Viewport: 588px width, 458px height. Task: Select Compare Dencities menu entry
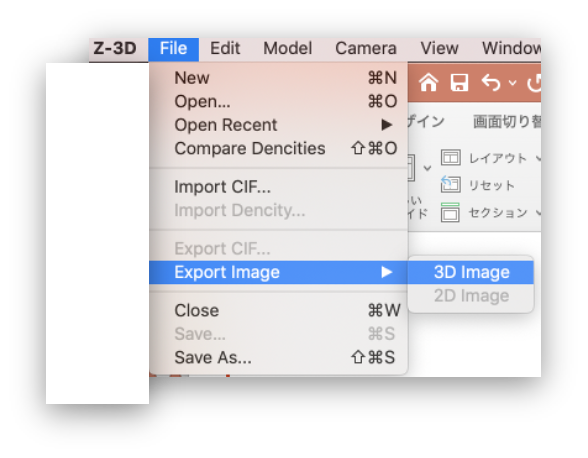click(278, 149)
